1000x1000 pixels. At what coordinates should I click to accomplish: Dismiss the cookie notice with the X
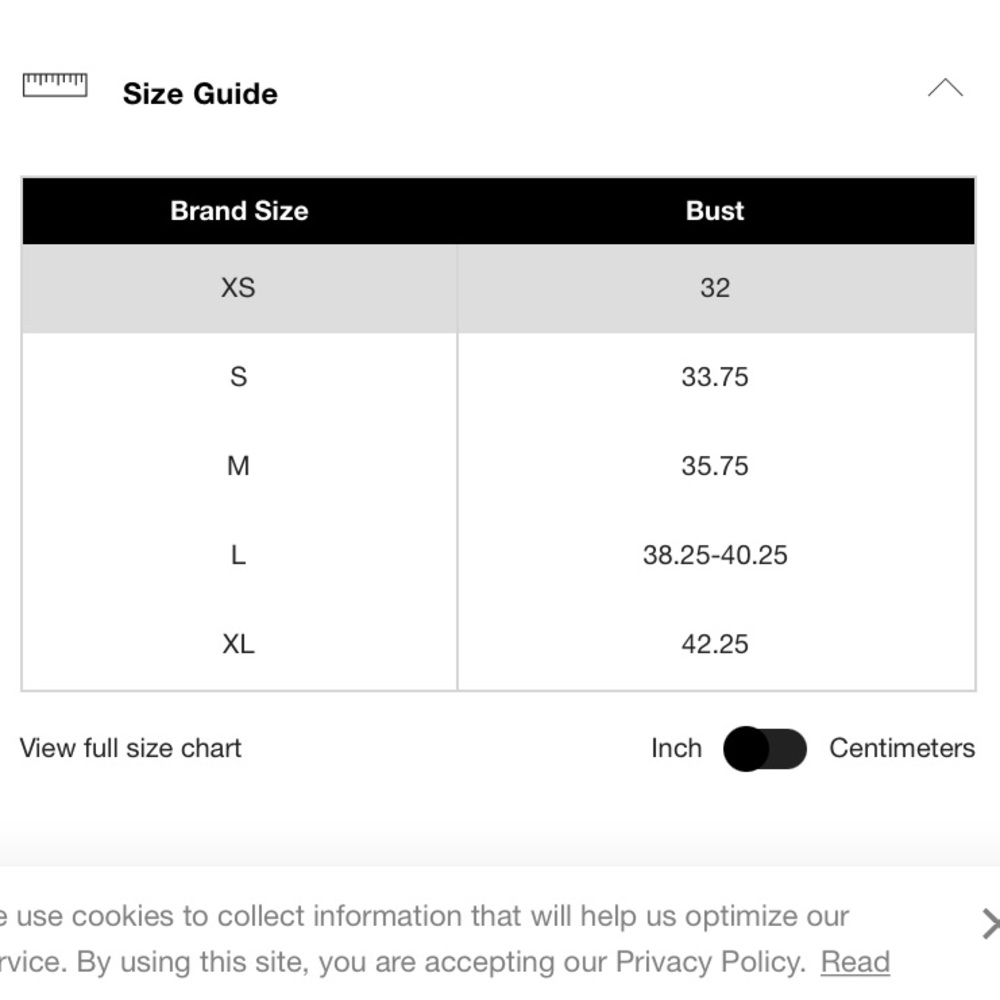[989, 924]
